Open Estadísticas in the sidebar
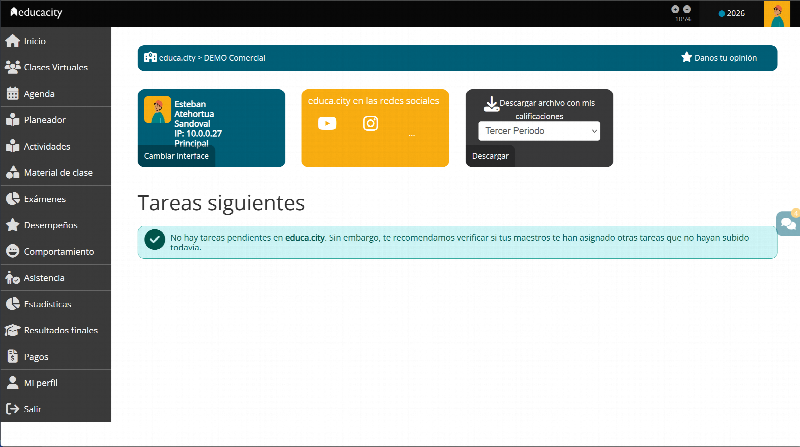The image size is (800, 447). [55, 304]
